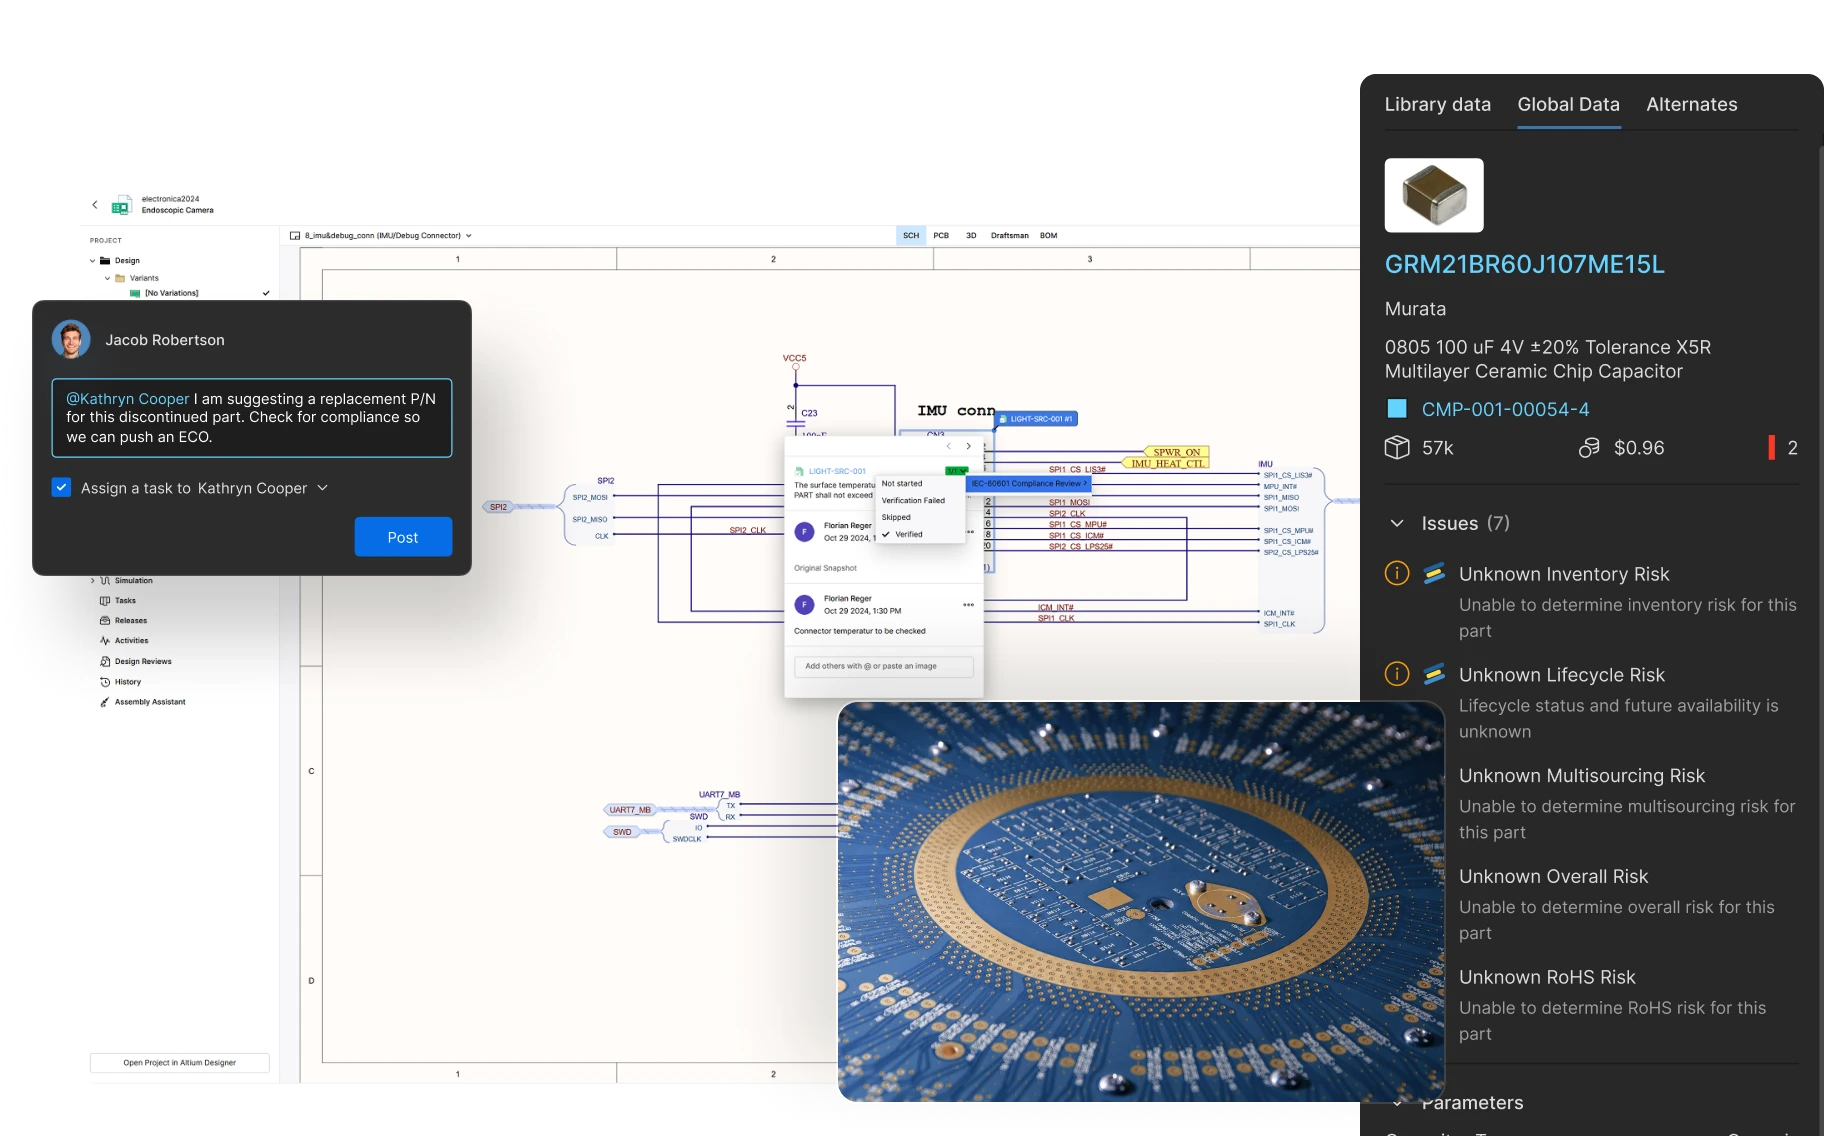Click the Post button
Image resolution: width=1840 pixels, height=1136 pixels.
[403, 537]
